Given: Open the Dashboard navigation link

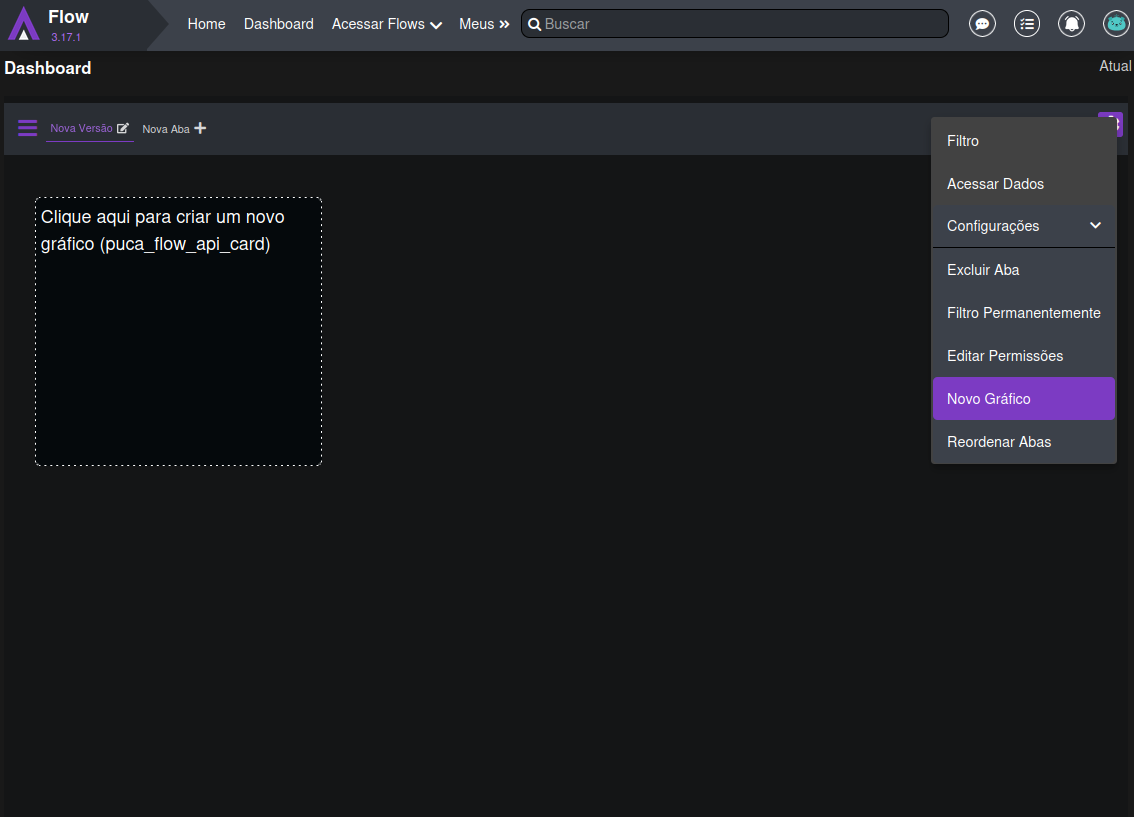Looking at the screenshot, I should click(x=278, y=24).
